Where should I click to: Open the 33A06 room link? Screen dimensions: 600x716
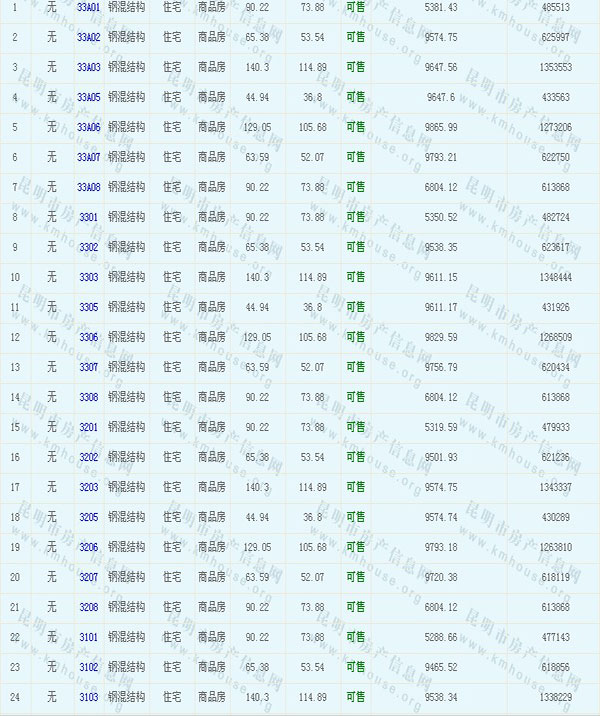point(88,127)
